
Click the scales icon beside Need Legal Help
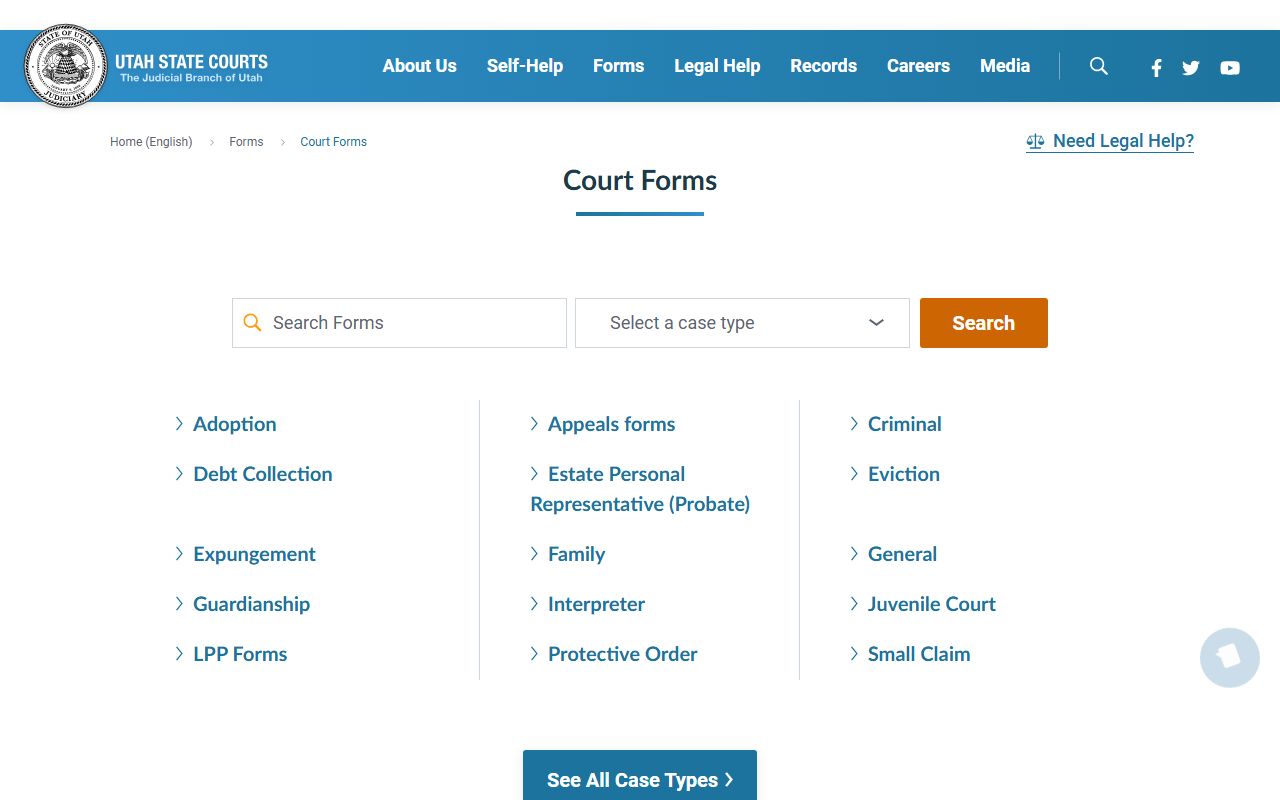[1035, 142]
